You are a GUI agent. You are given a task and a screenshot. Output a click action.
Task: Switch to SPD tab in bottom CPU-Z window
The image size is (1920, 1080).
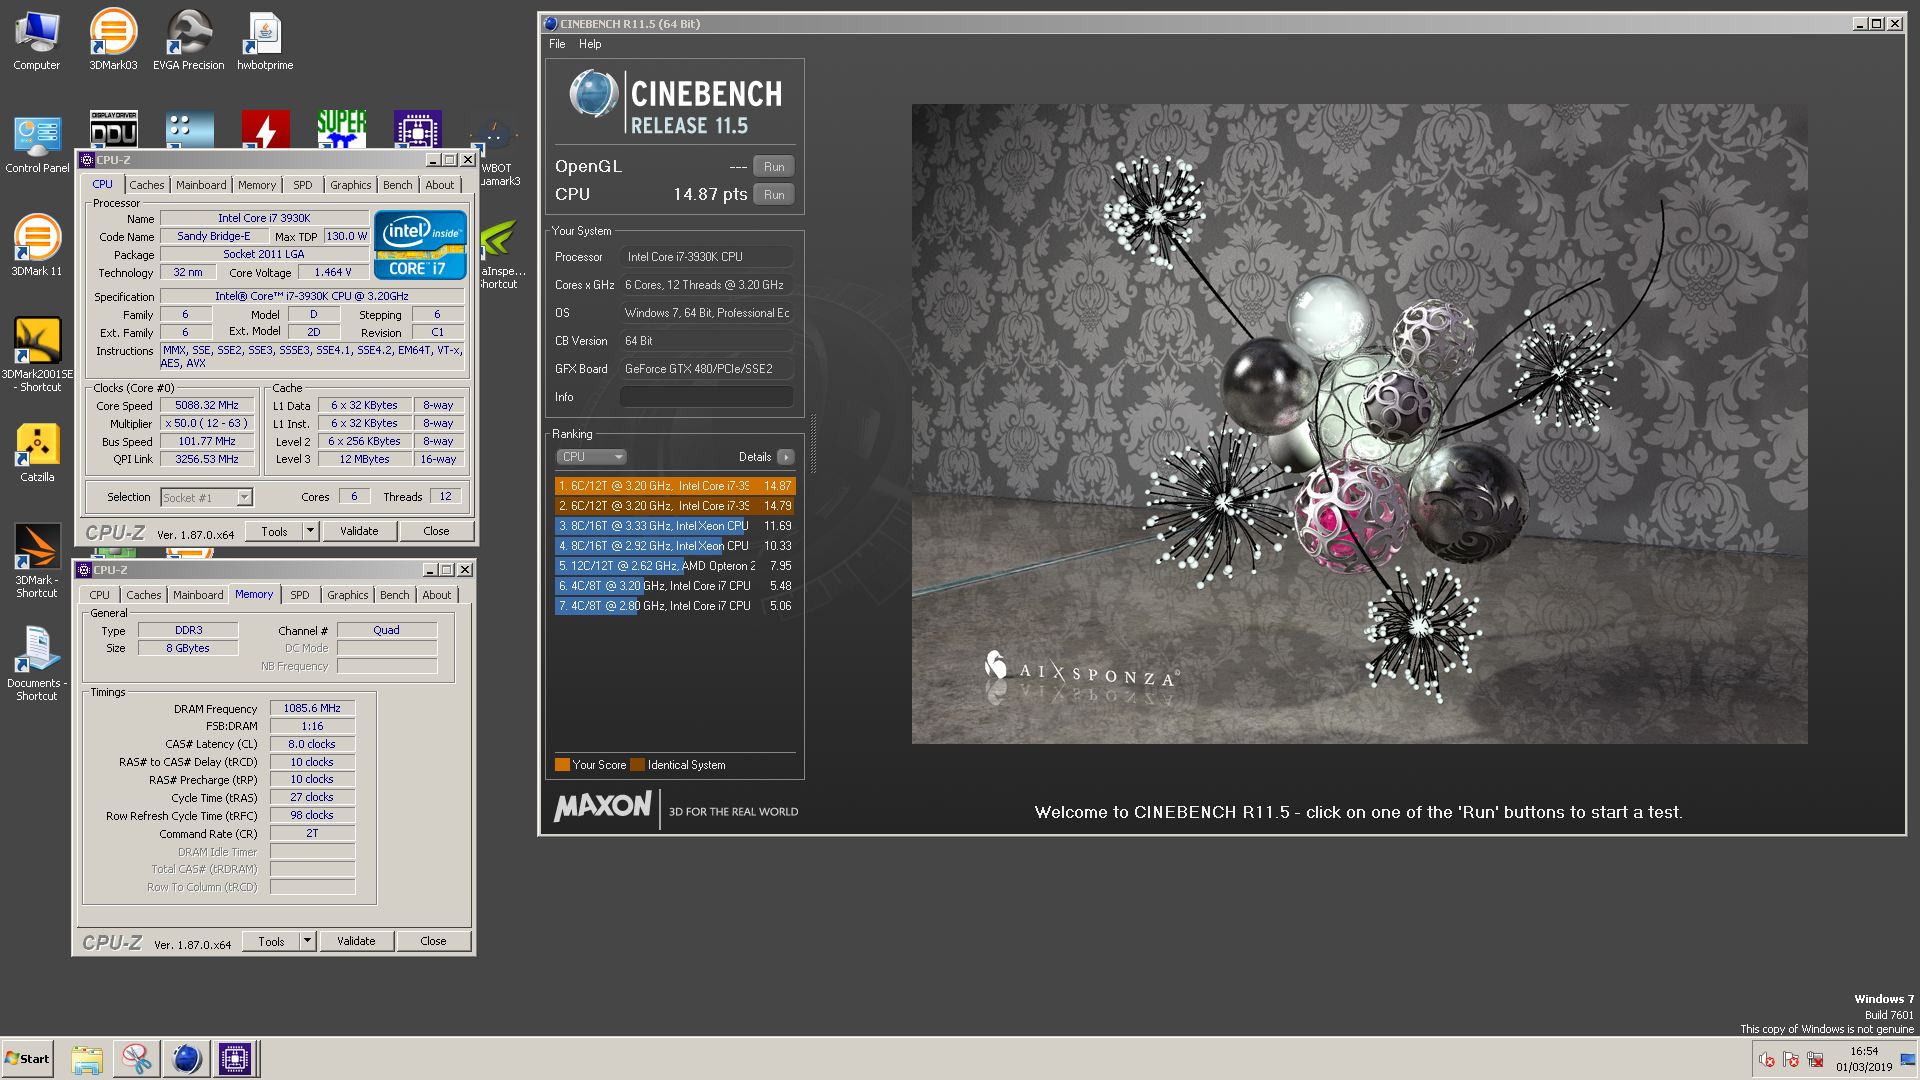pos(300,595)
